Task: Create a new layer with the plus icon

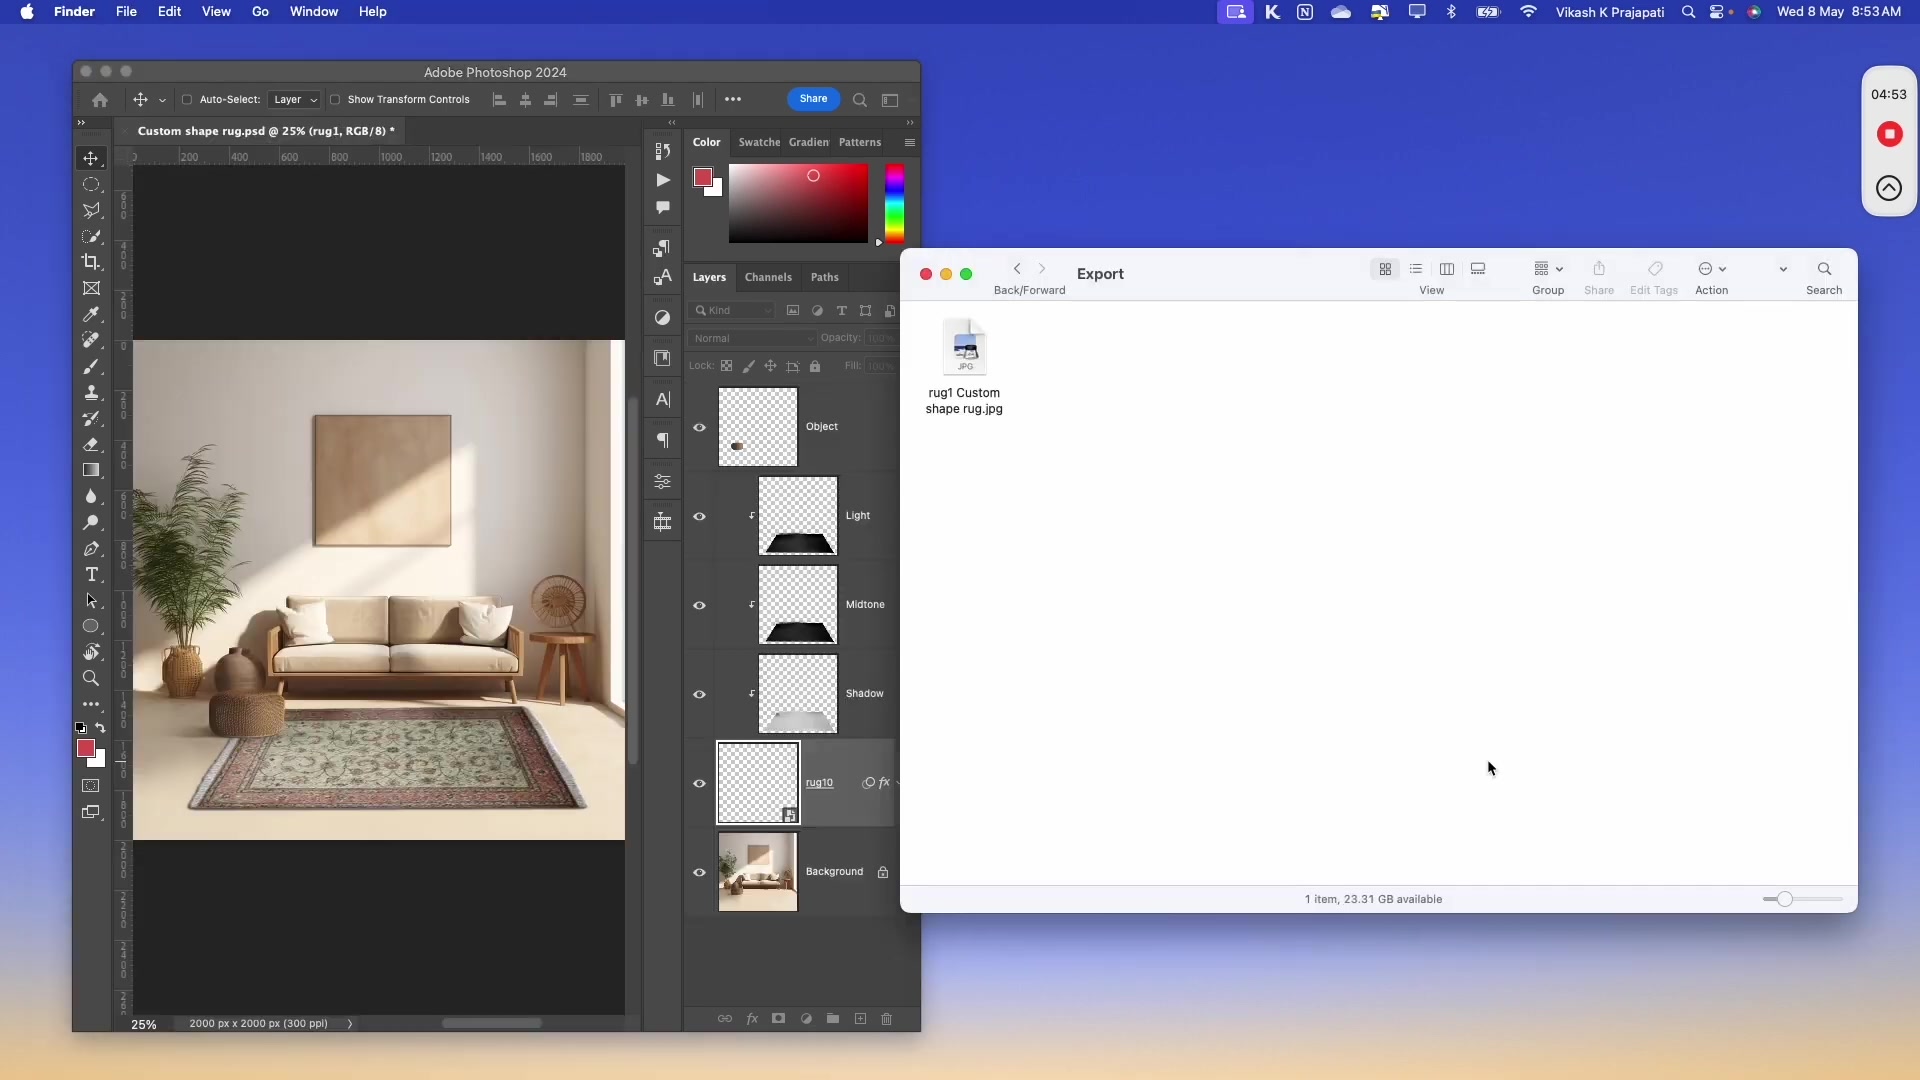Action: (860, 1018)
